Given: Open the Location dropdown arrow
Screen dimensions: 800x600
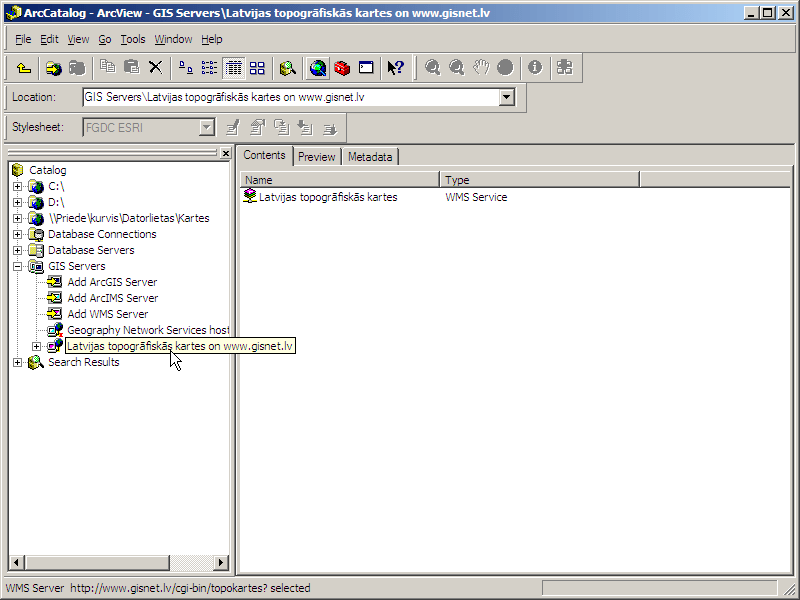Looking at the screenshot, I should tap(507, 97).
